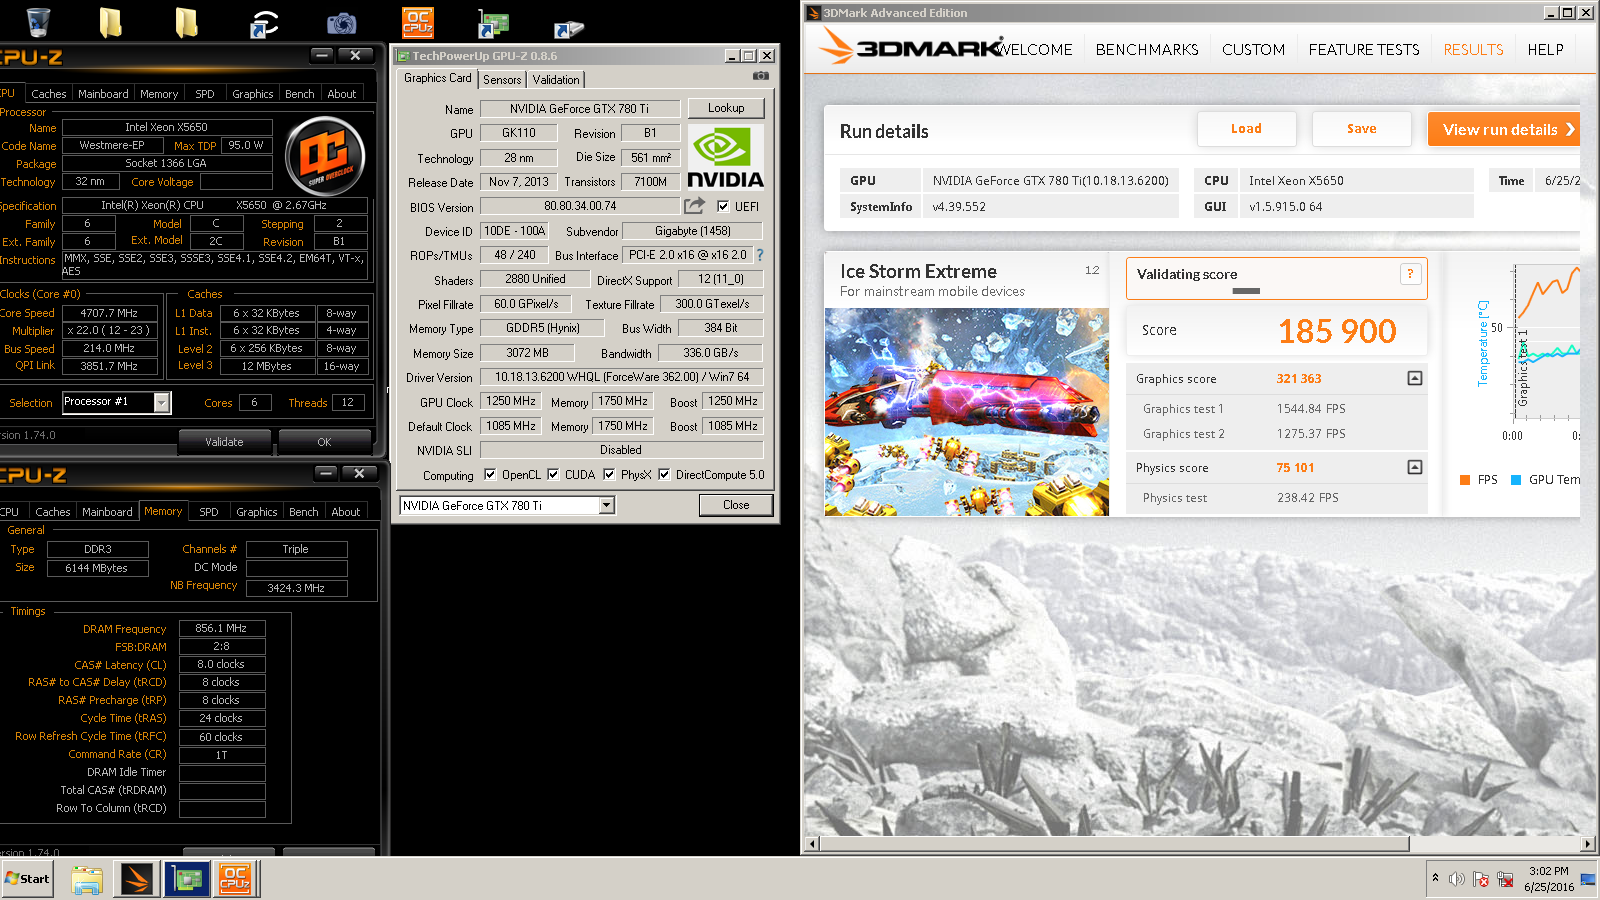
Task: Click the Show desktop tray icon
Action: pyautogui.click(x=1588, y=879)
